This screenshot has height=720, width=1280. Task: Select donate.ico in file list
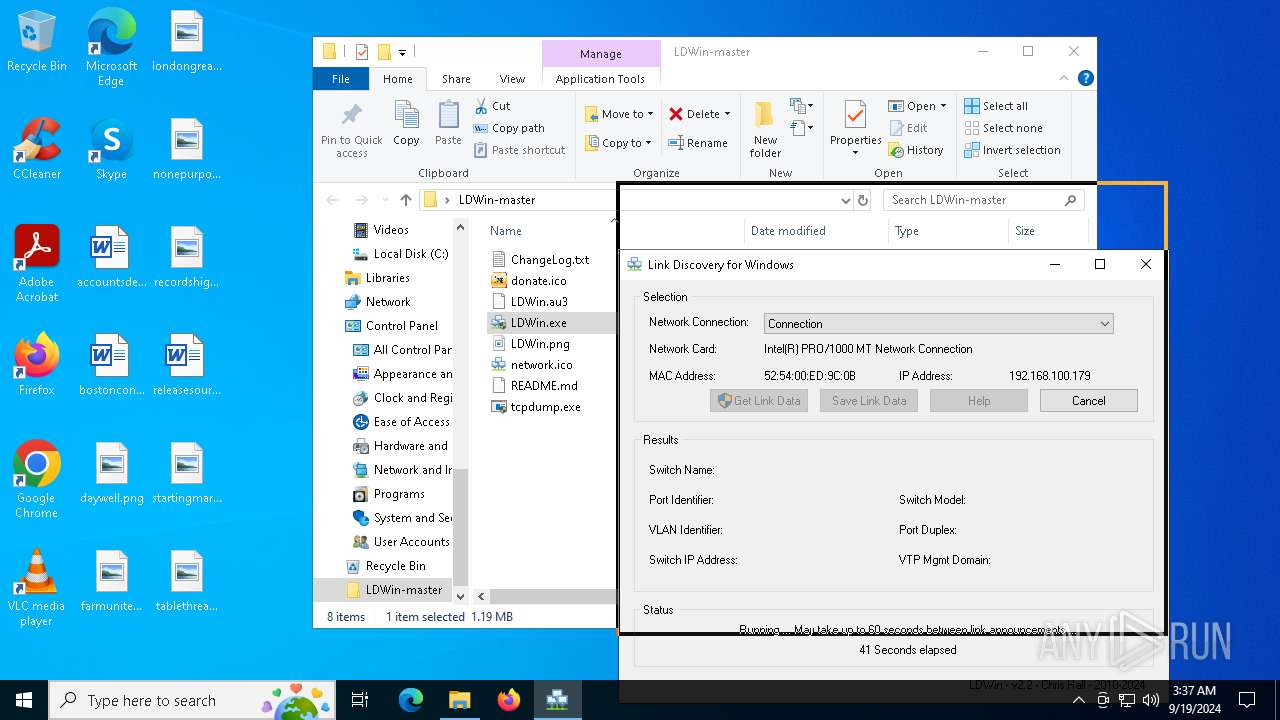click(538, 281)
